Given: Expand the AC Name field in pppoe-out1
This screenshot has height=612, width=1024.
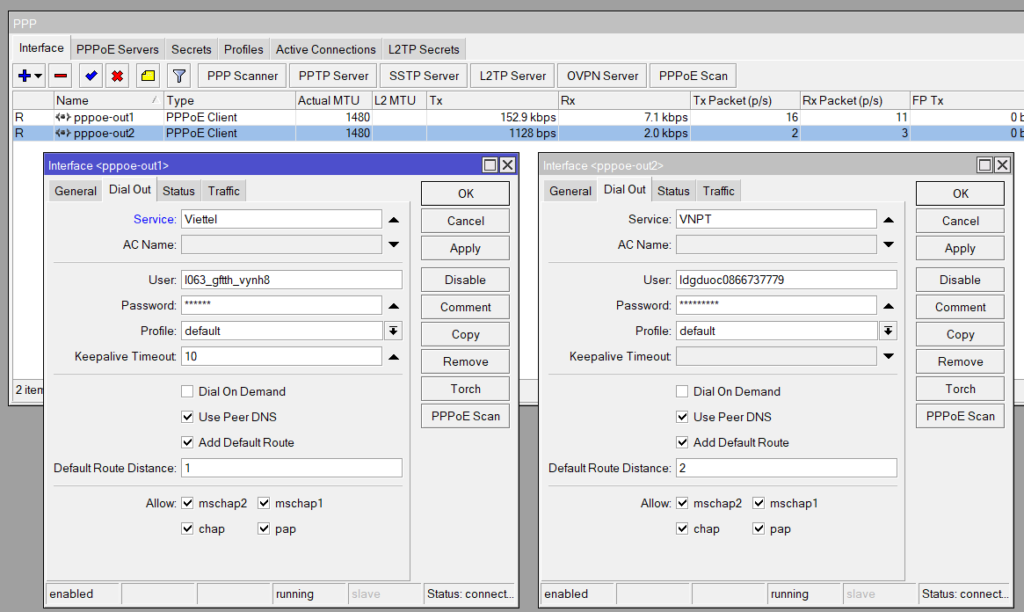Looking at the screenshot, I should pos(393,245).
